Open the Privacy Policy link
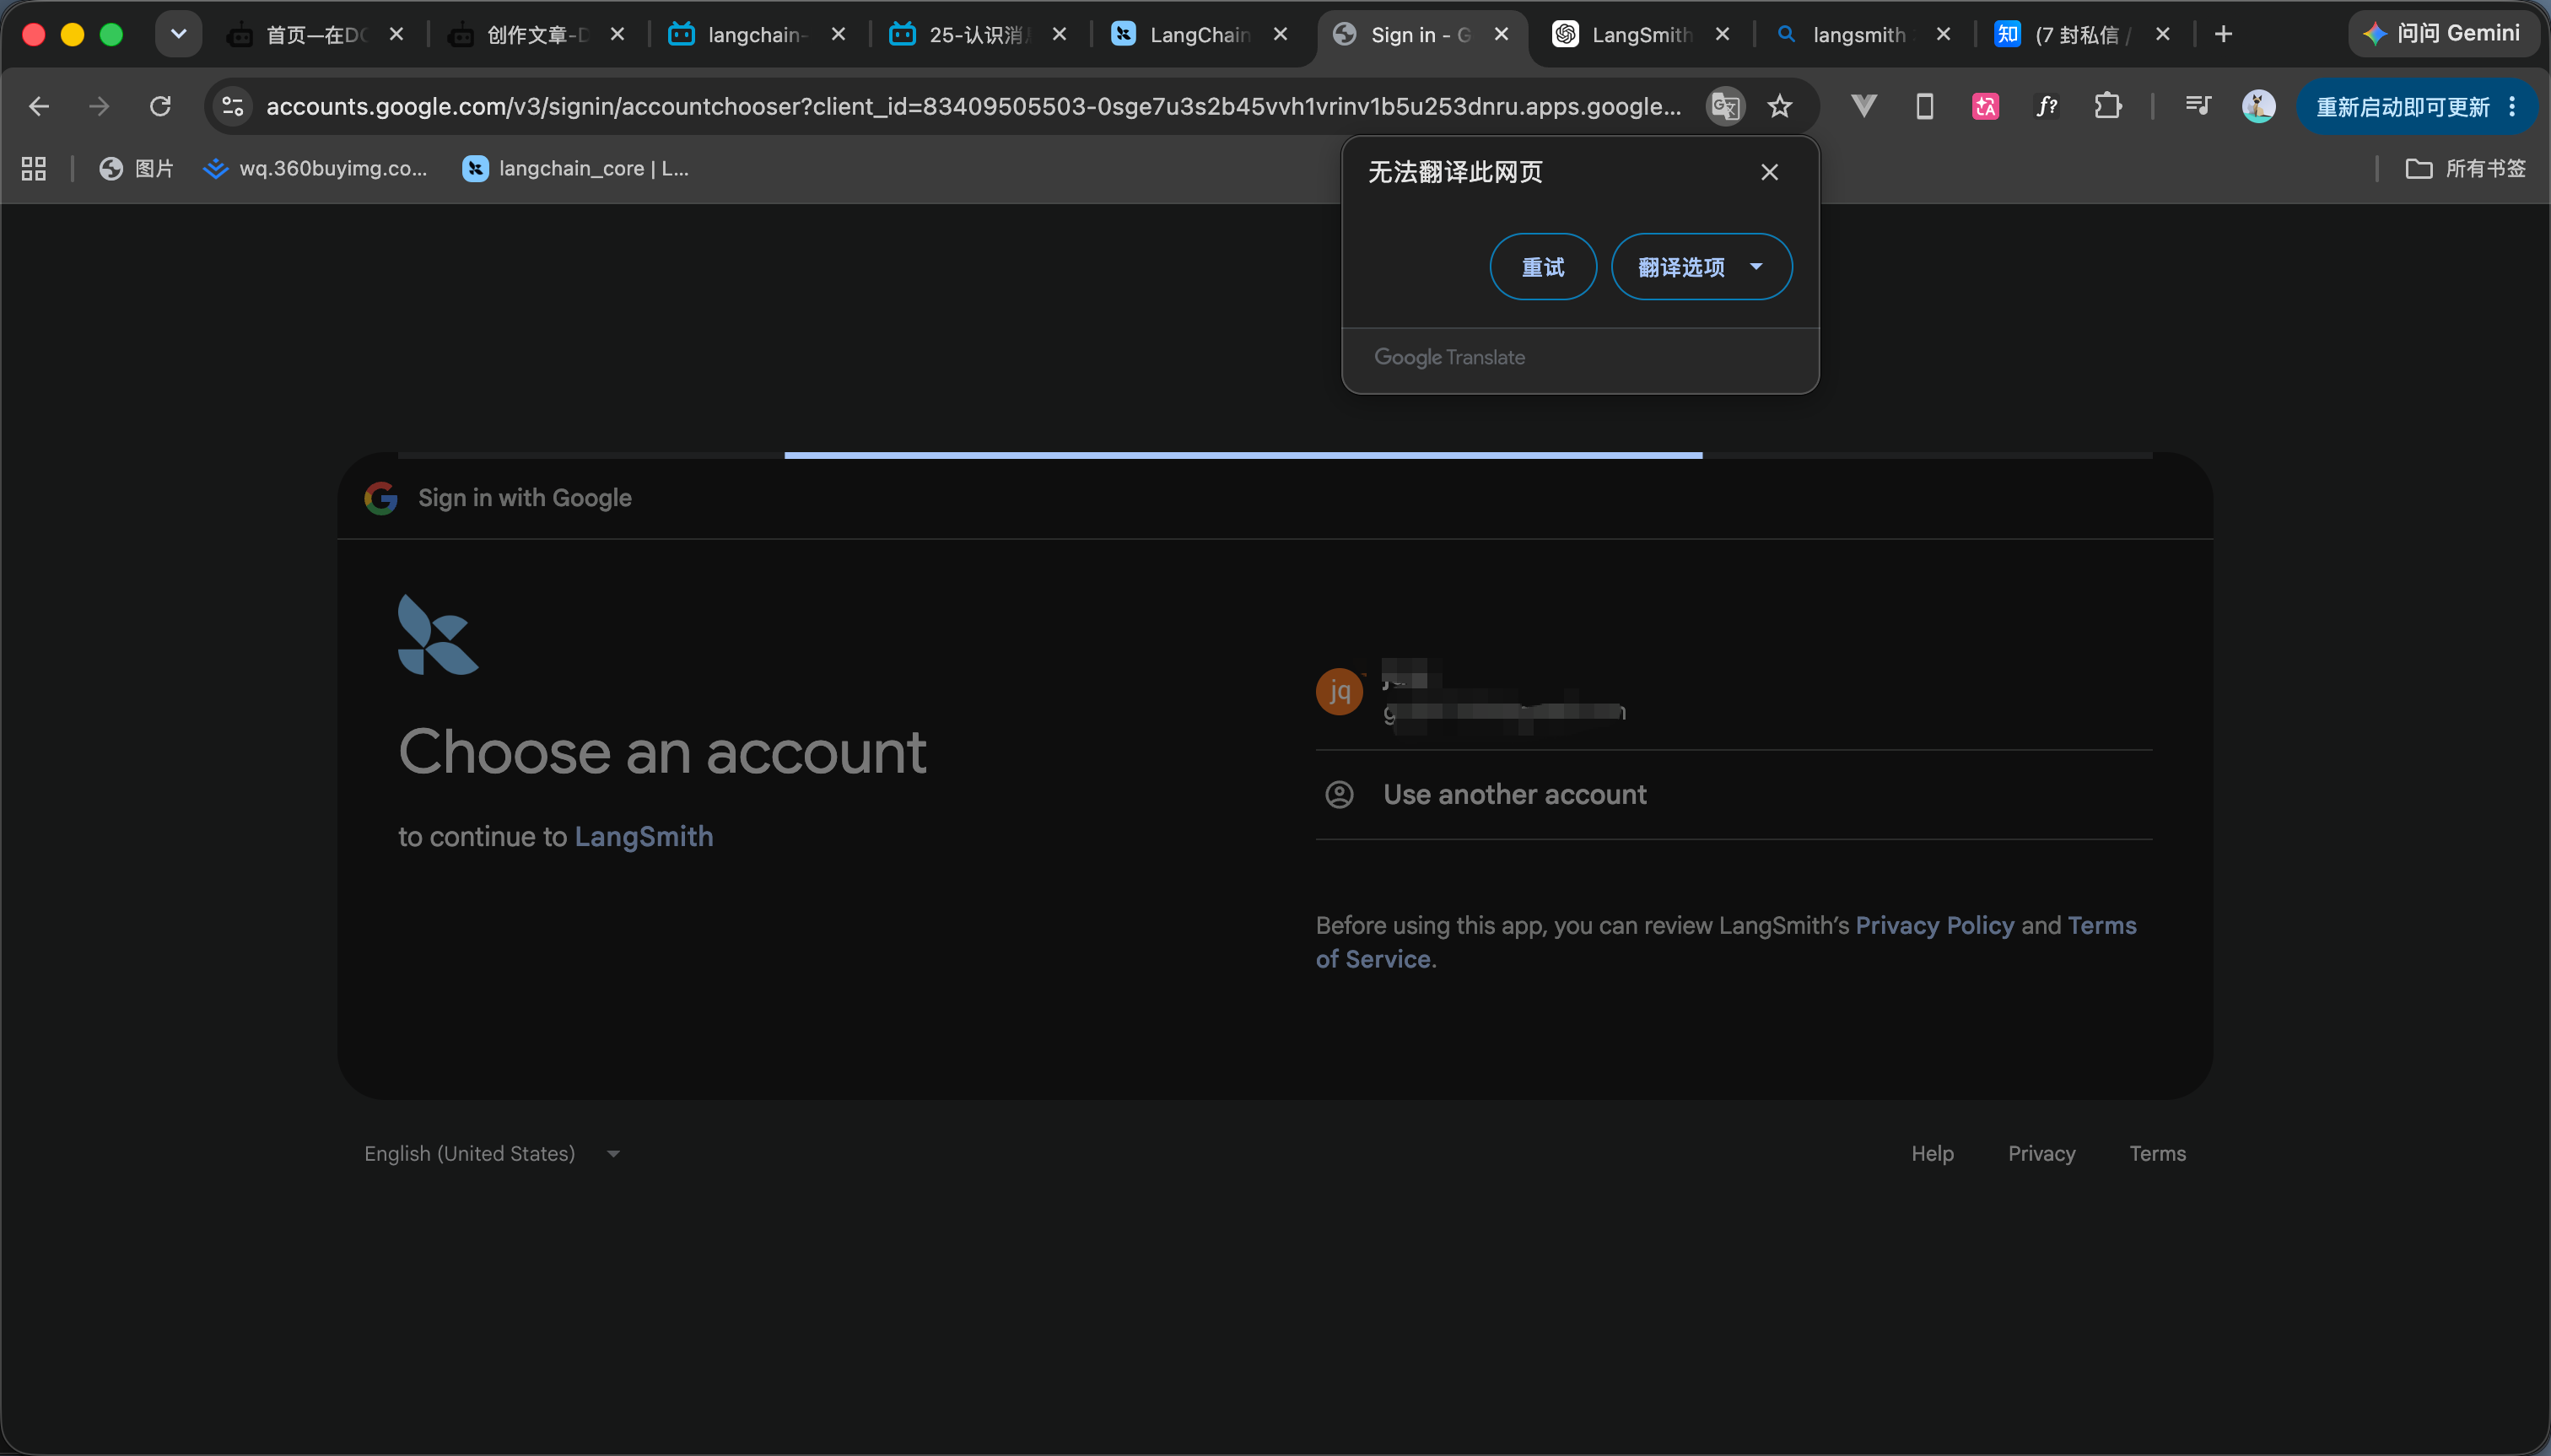 [1934, 925]
